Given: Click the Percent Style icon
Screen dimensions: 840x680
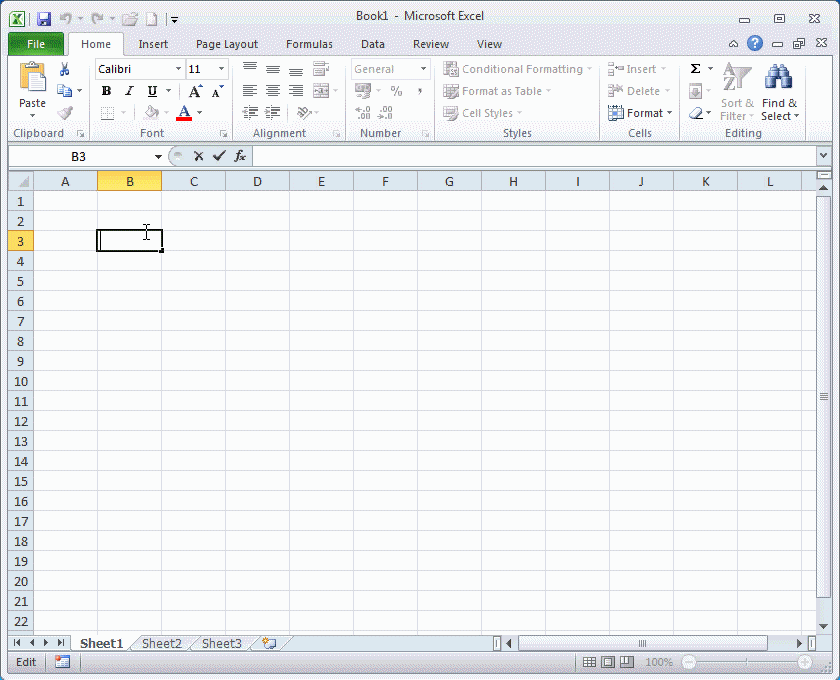Looking at the screenshot, I should click(x=396, y=90).
